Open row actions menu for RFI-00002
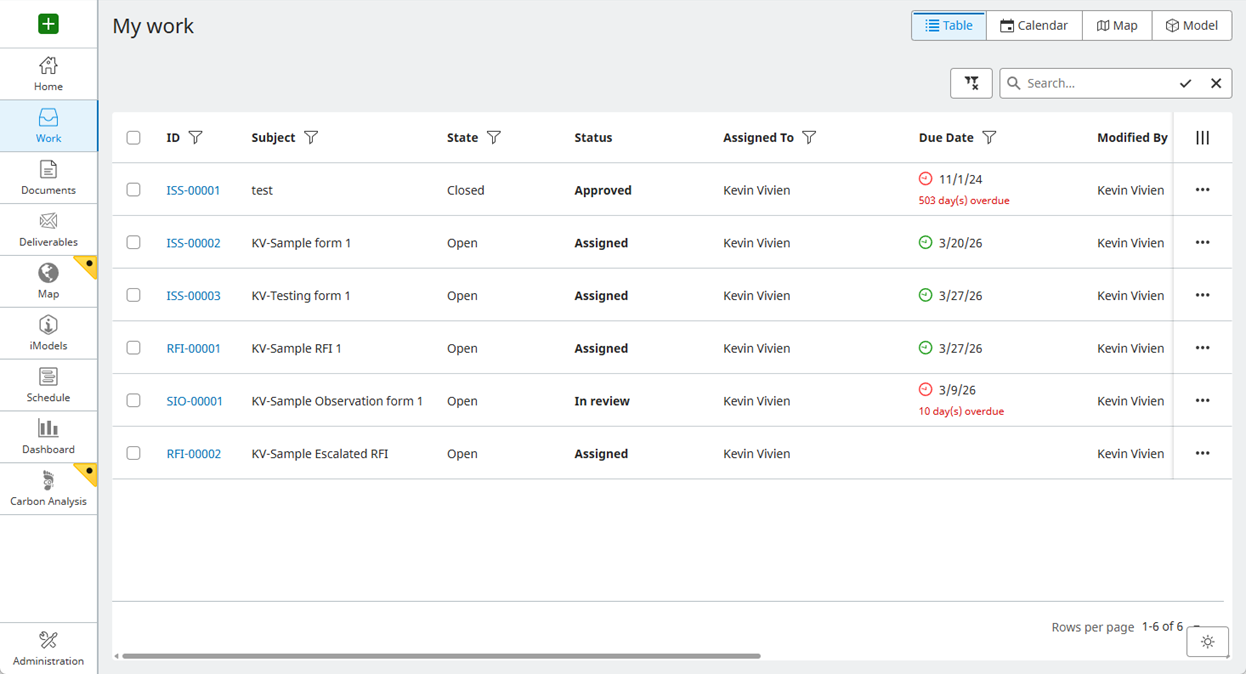1246x674 pixels. [x=1202, y=454]
